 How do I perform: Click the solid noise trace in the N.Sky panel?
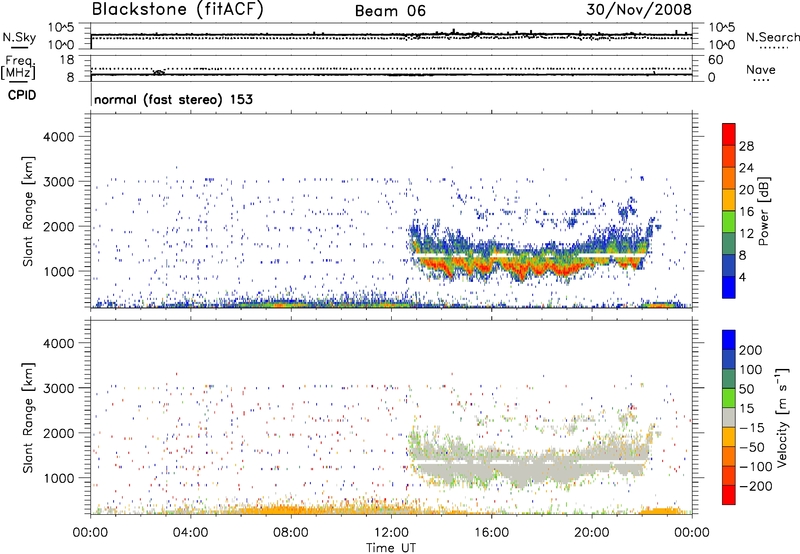(x=391, y=35)
